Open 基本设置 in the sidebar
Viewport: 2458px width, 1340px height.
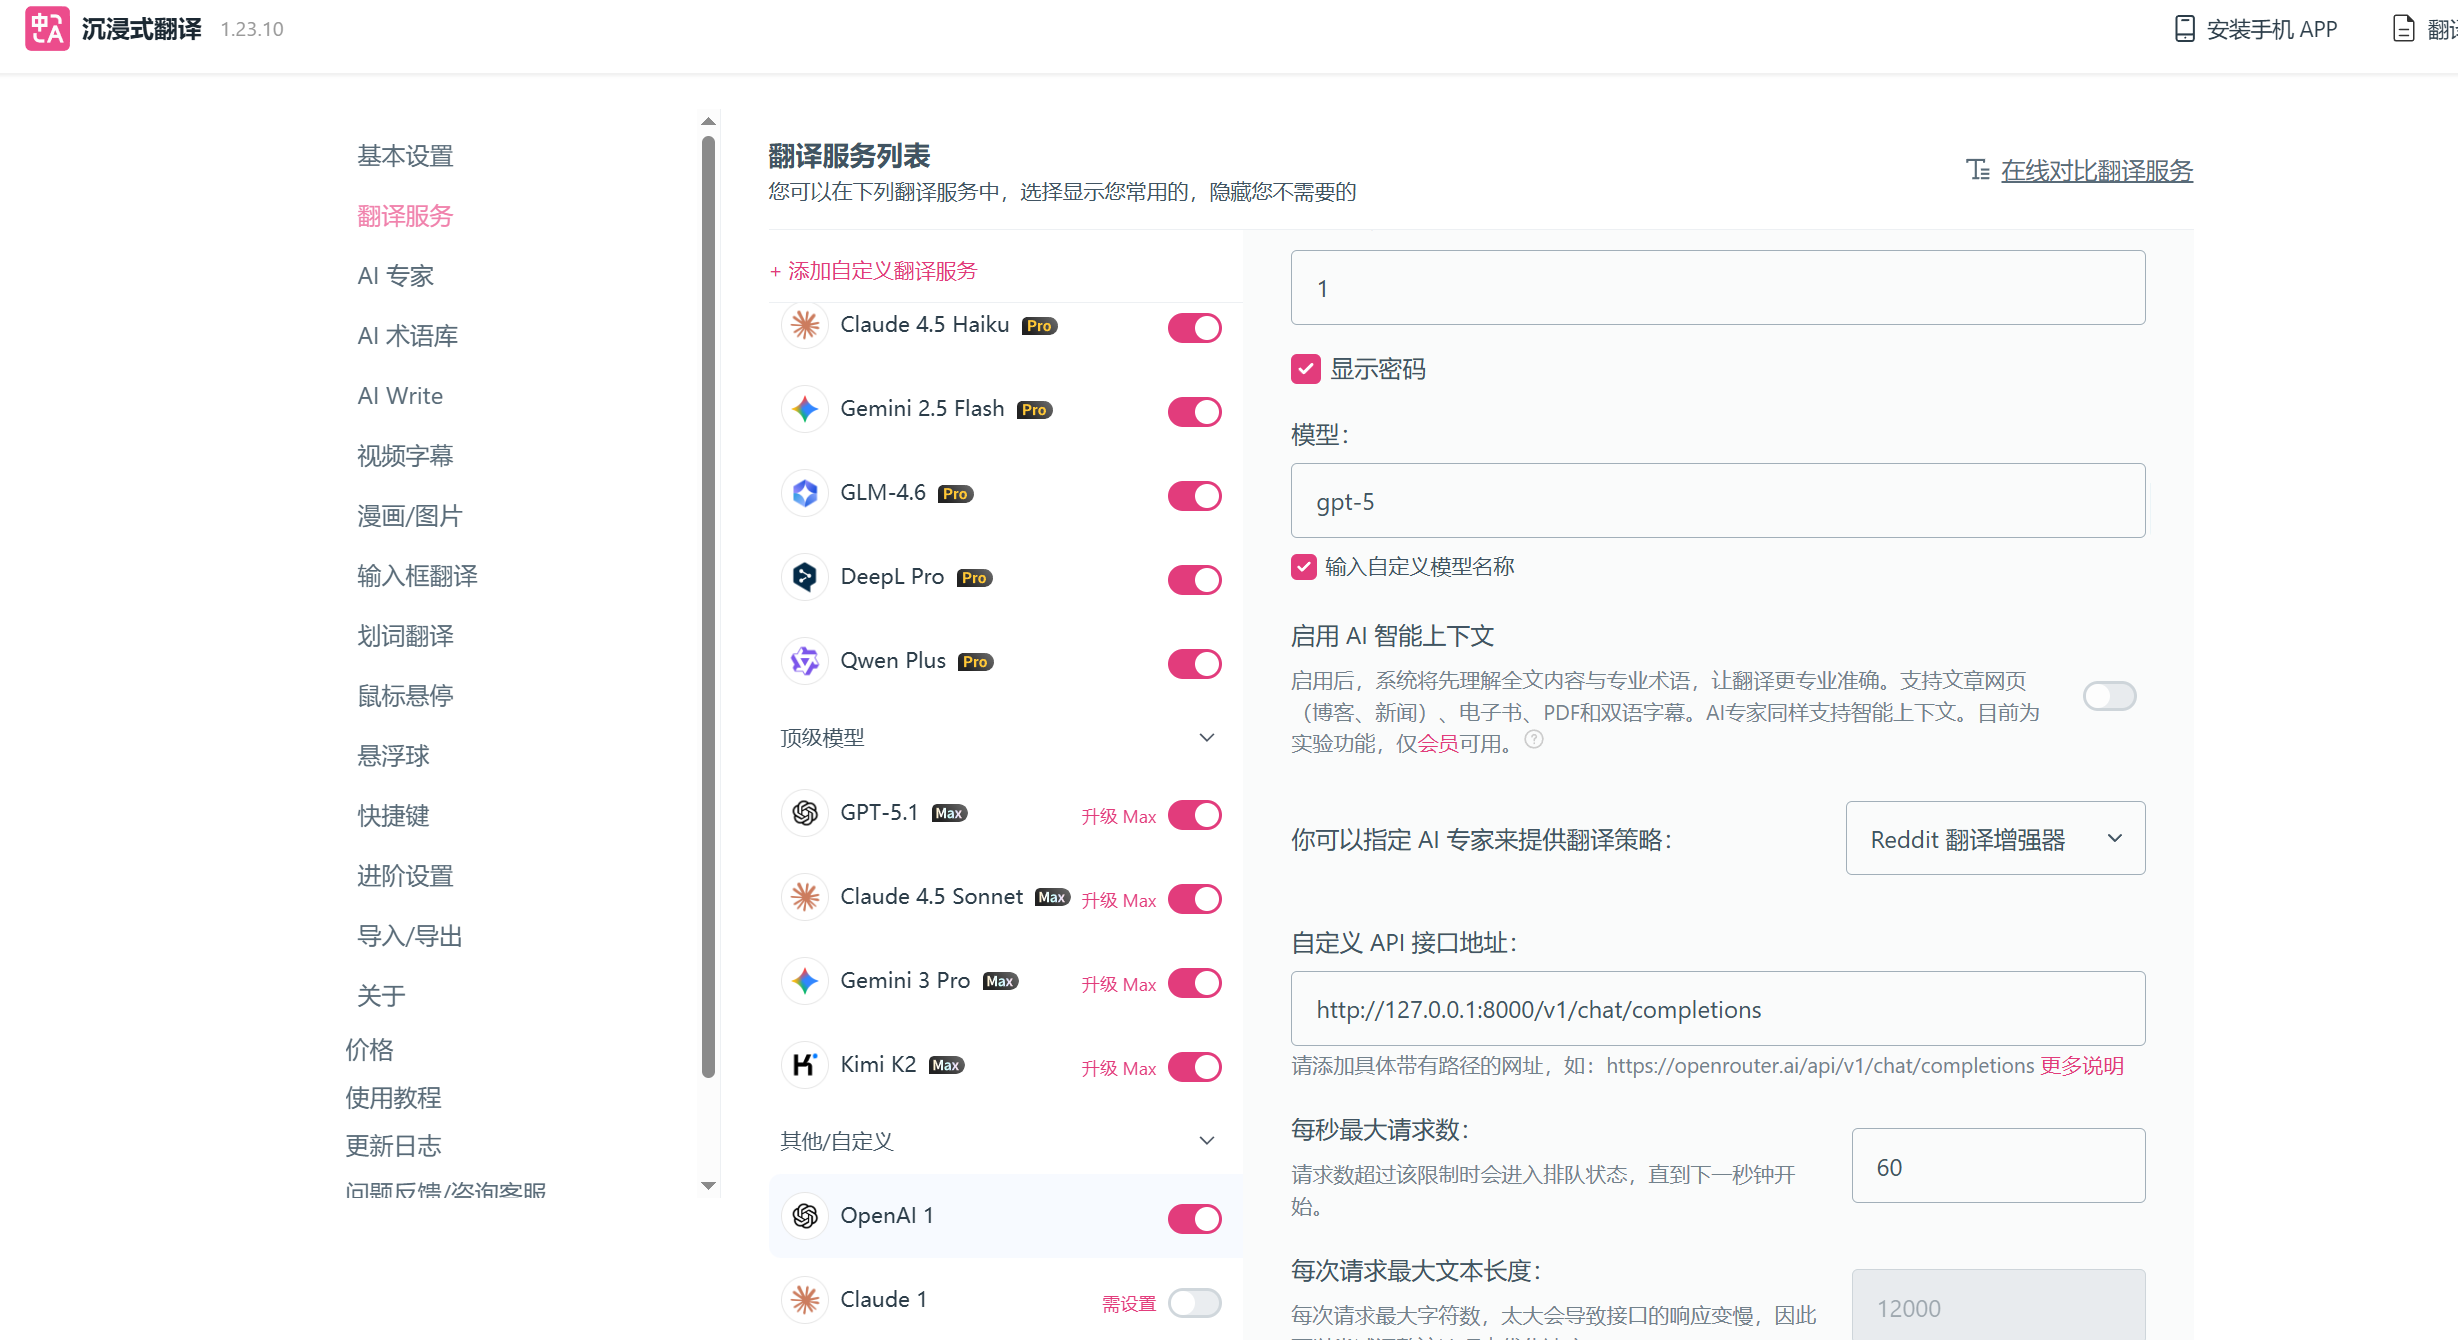point(405,156)
